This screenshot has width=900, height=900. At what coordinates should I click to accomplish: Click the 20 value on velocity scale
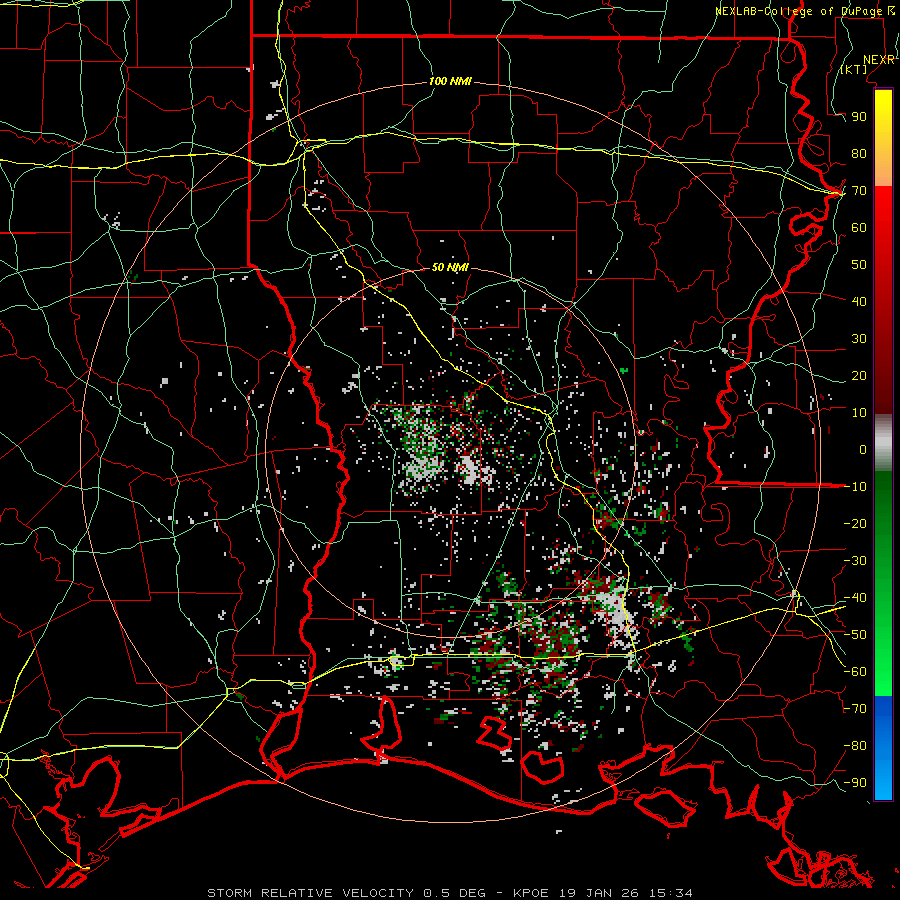tap(859, 375)
